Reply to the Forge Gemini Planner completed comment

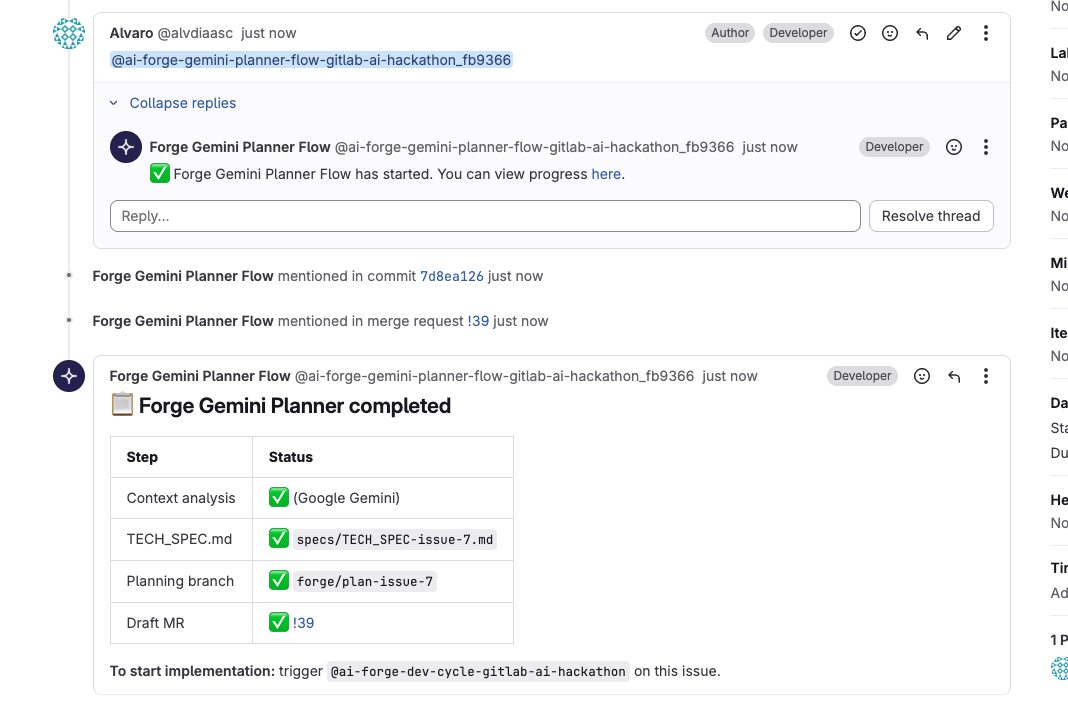(x=954, y=376)
